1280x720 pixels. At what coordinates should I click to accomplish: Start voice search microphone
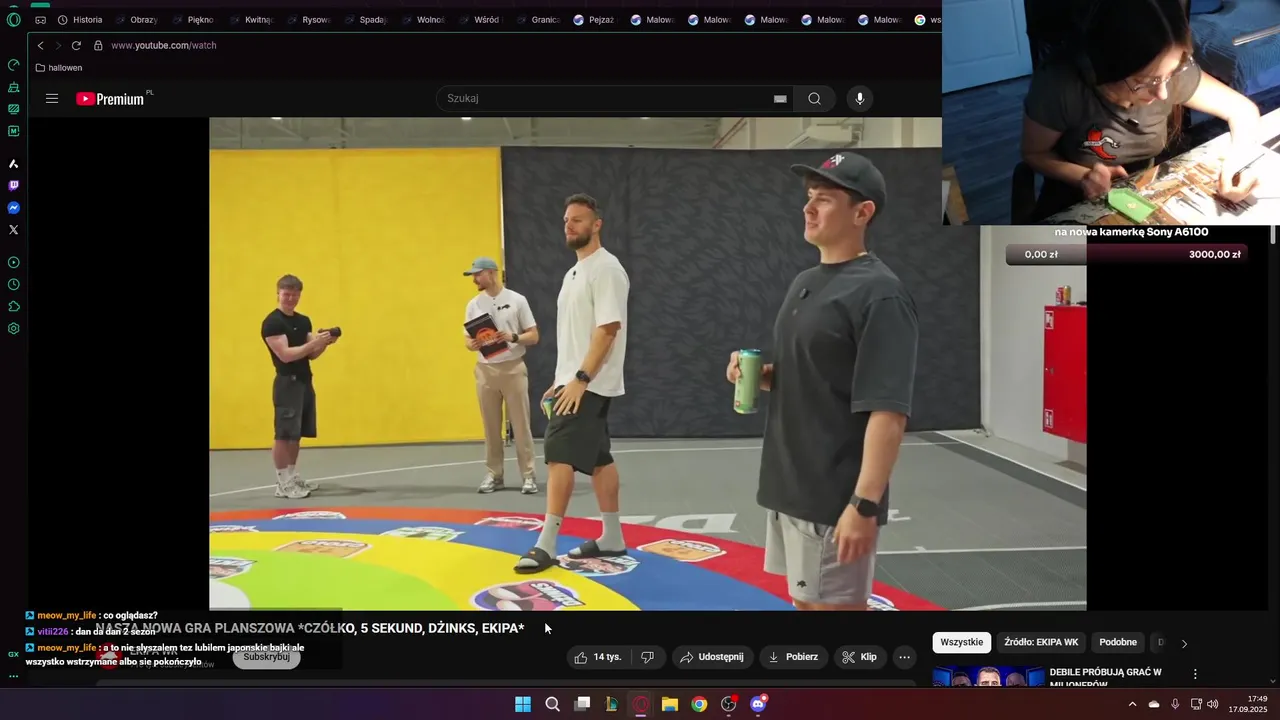[859, 99]
